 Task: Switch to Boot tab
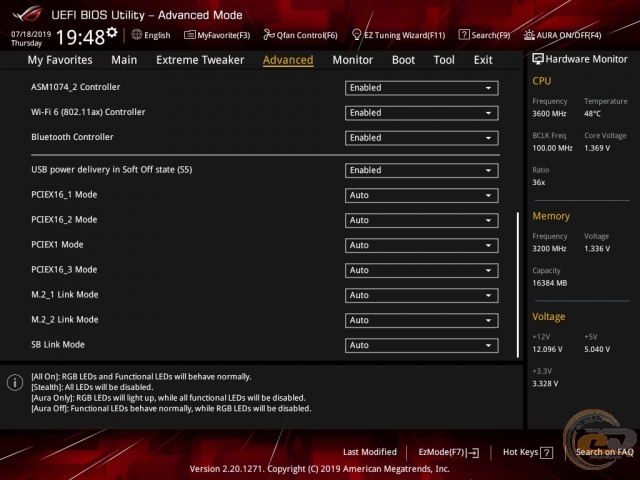(x=403, y=60)
